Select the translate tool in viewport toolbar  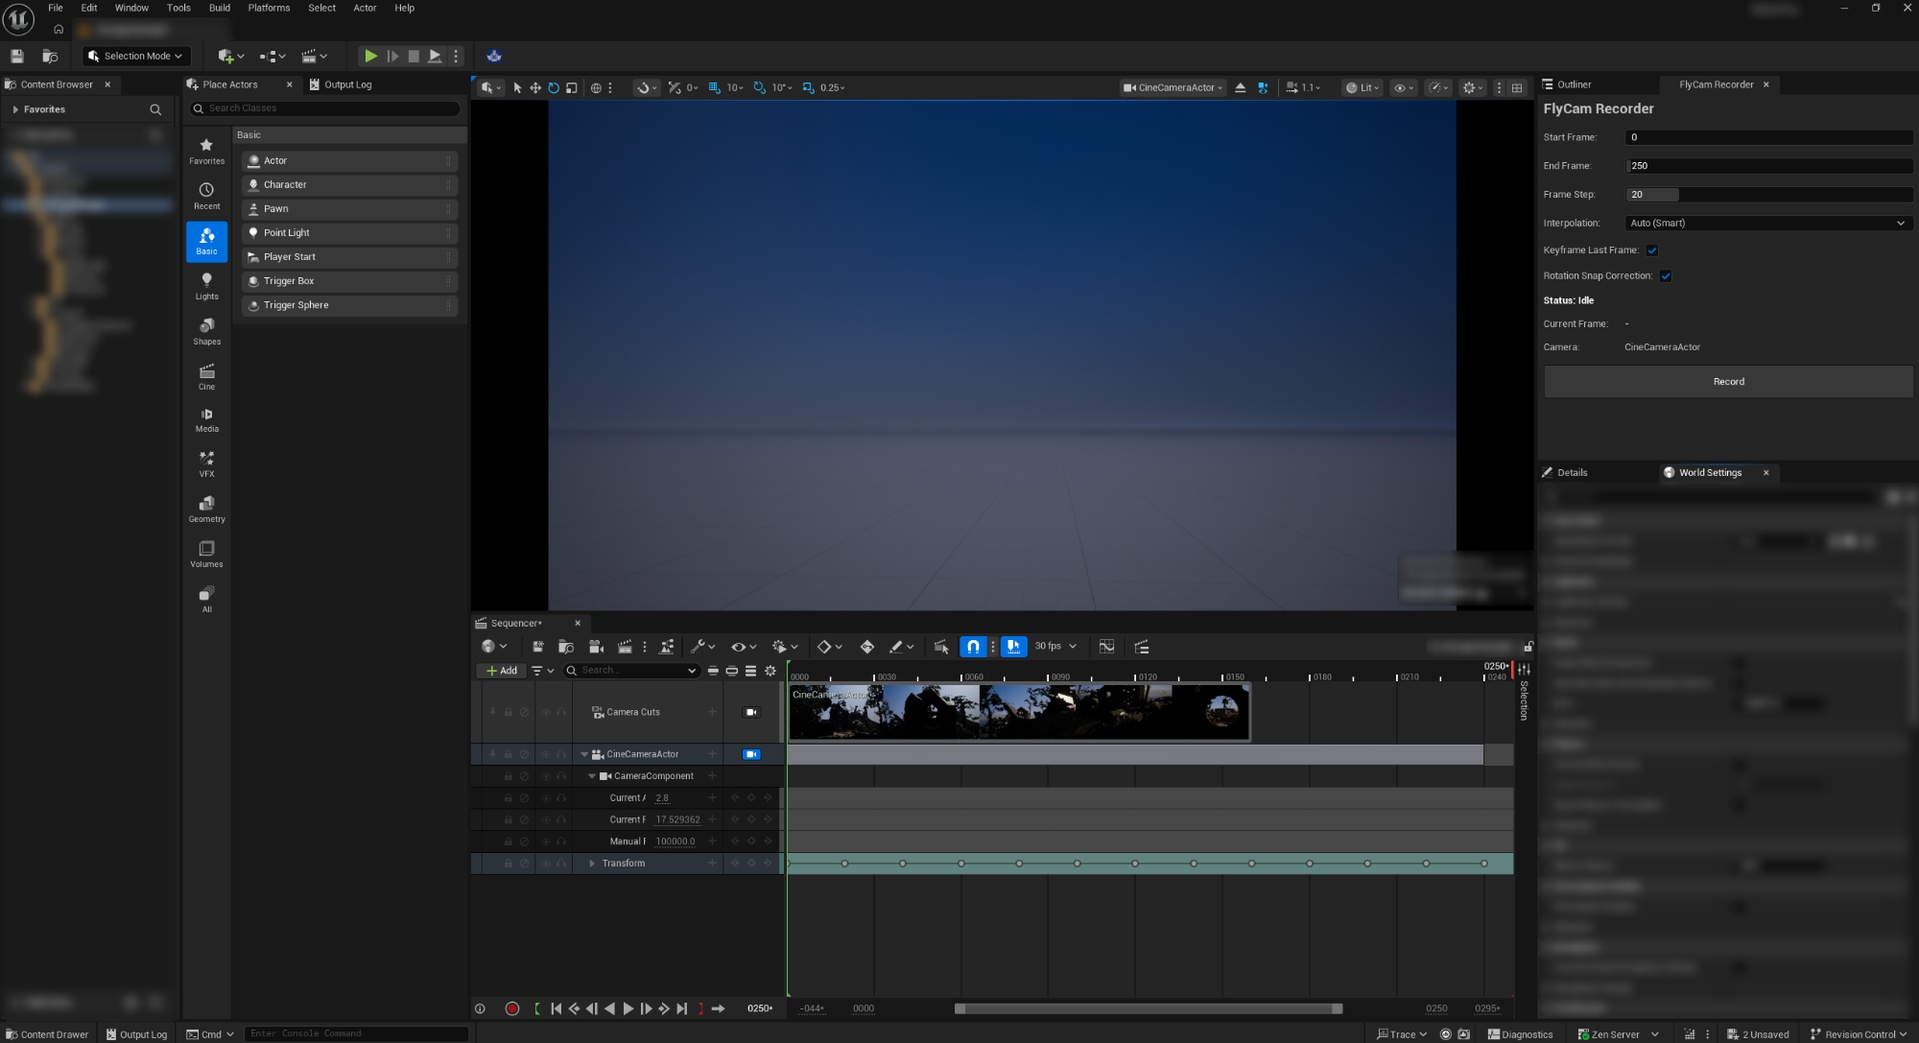(535, 87)
